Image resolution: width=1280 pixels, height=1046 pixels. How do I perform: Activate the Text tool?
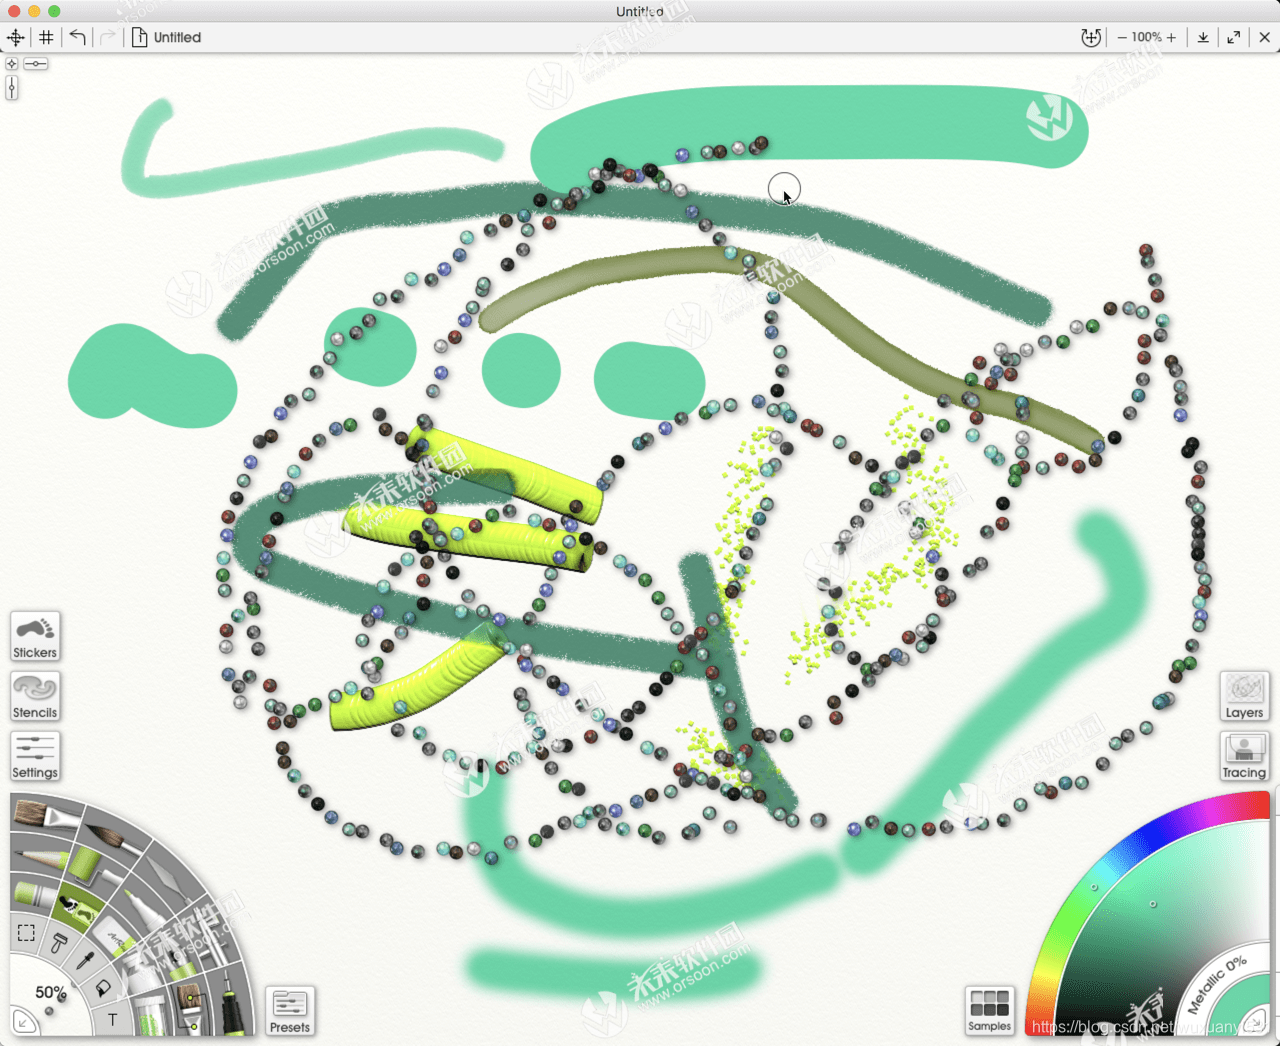tap(112, 1020)
